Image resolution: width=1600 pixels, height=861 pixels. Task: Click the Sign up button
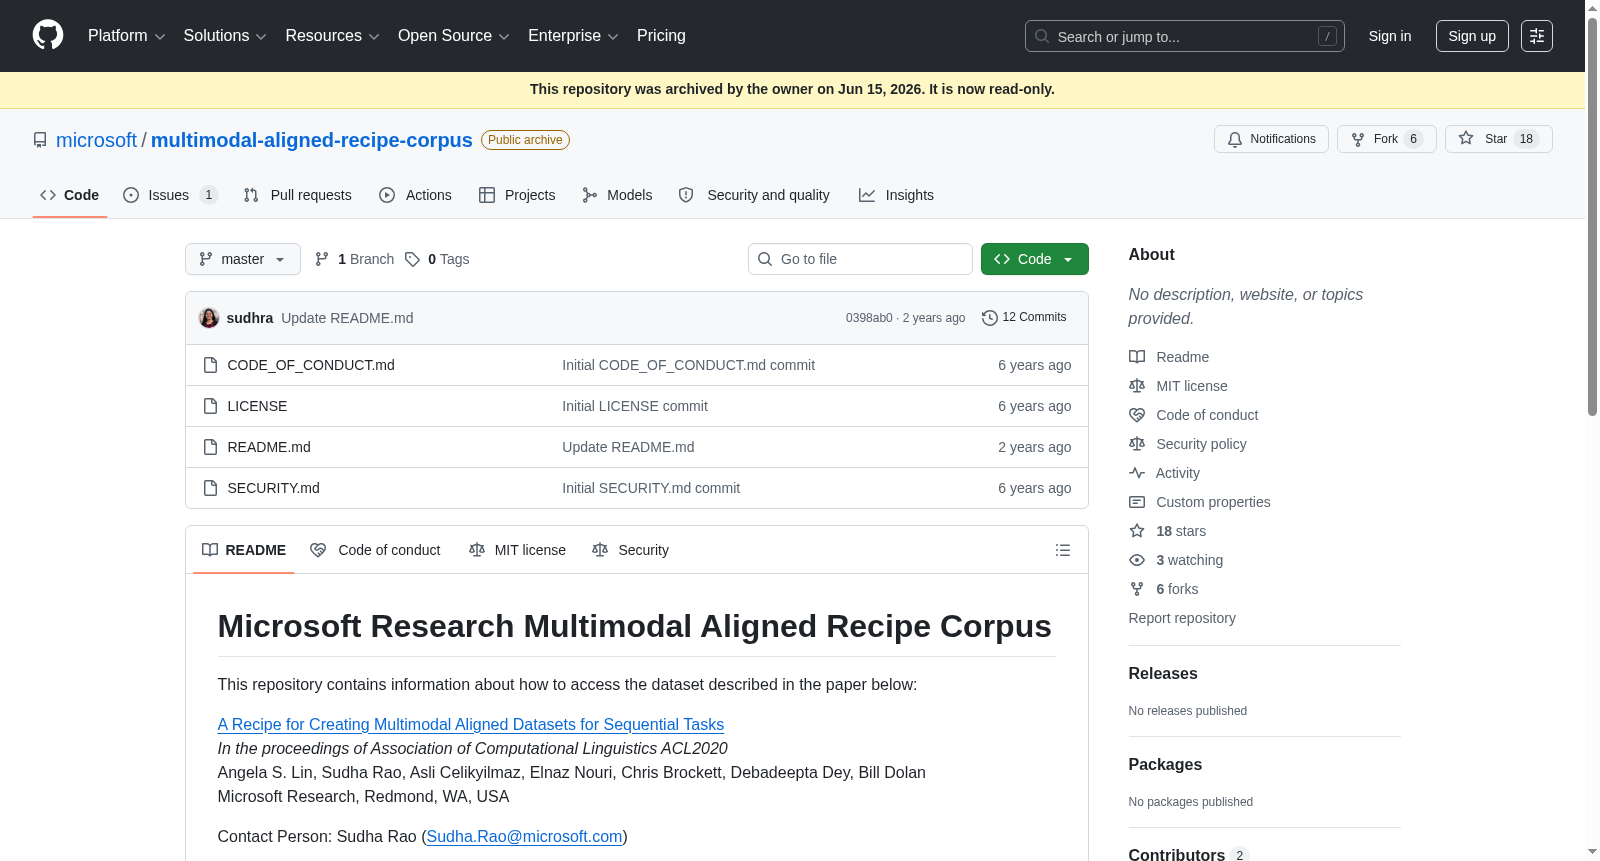tap(1472, 36)
